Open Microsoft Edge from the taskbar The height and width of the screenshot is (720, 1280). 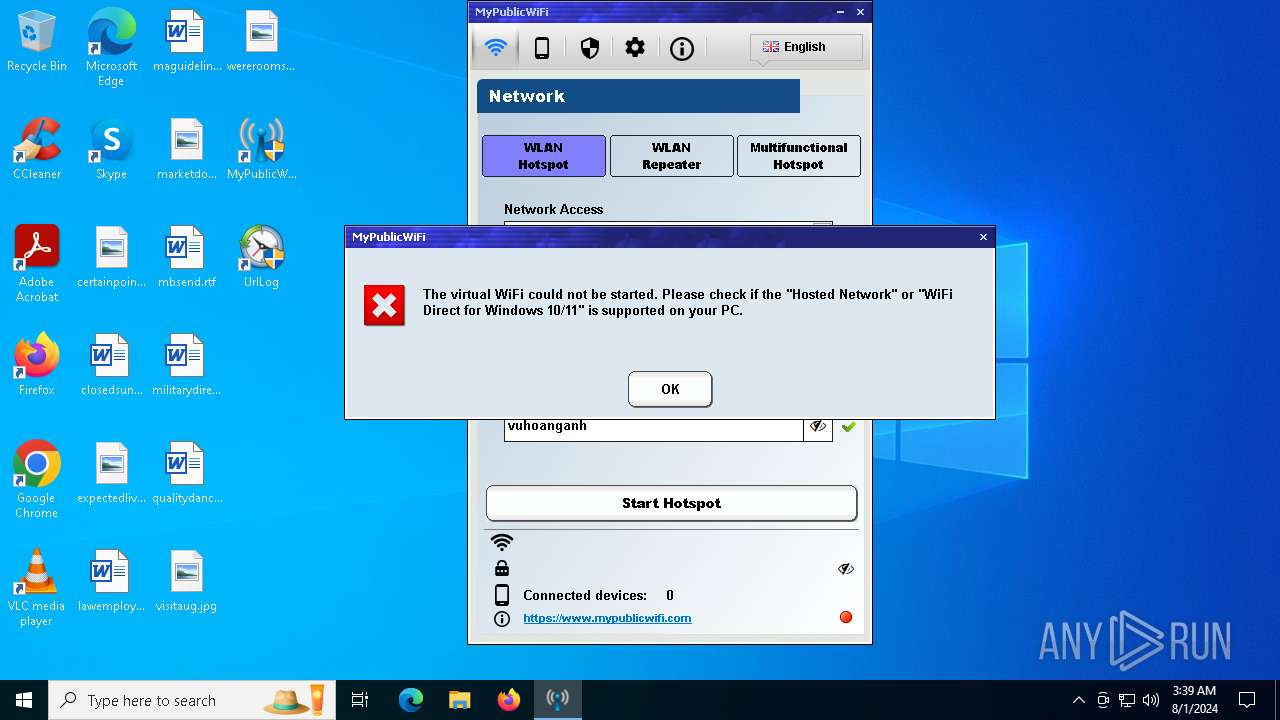[x=411, y=700]
